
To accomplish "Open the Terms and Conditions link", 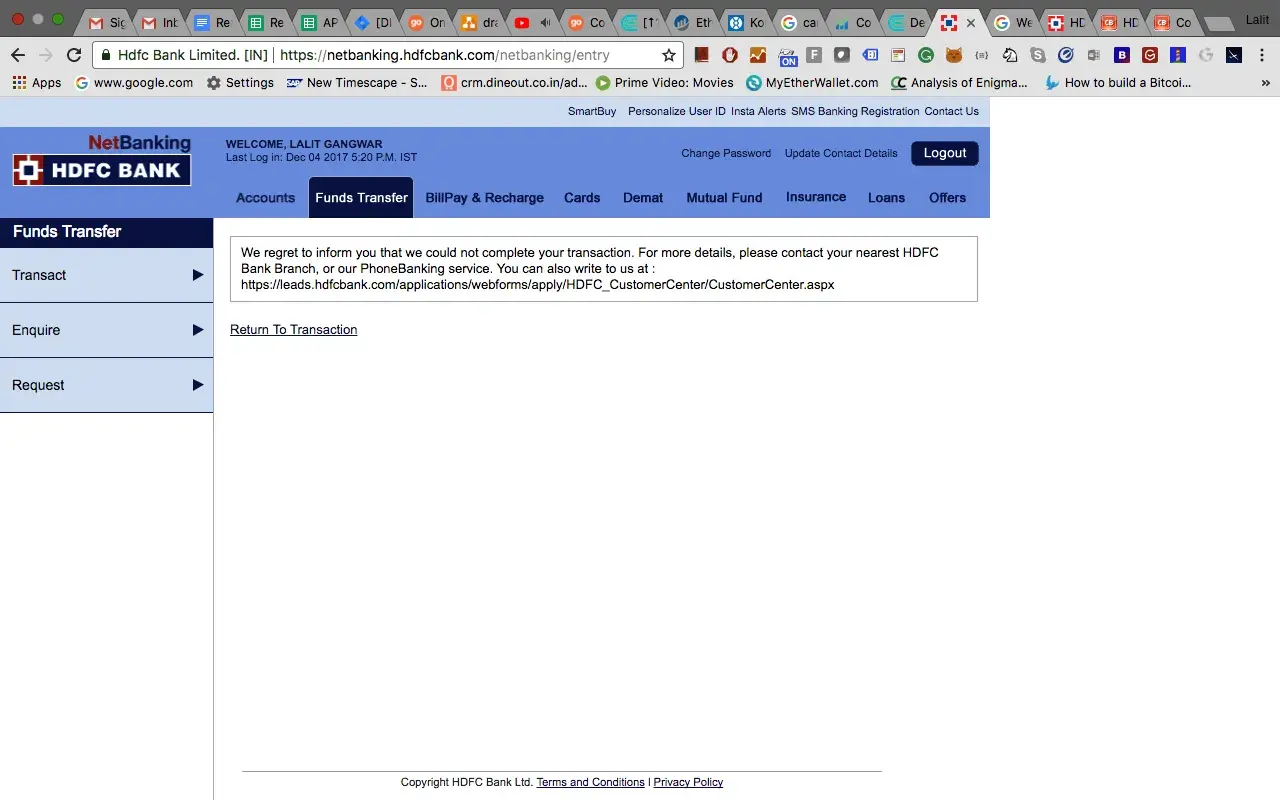I will tap(590, 782).
